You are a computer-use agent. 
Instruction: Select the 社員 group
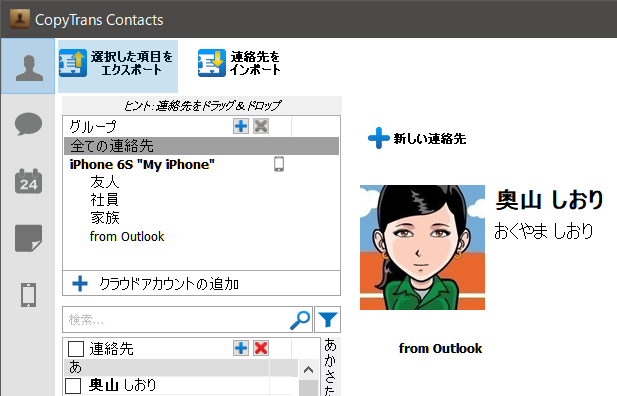(x=104, y=200)
